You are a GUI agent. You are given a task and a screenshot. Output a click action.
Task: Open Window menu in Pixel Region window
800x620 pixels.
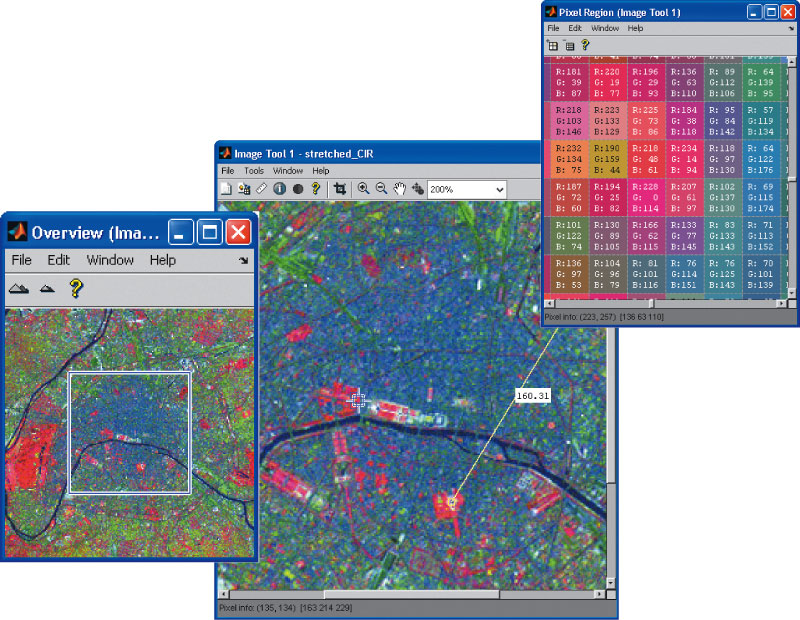[605, 28]
